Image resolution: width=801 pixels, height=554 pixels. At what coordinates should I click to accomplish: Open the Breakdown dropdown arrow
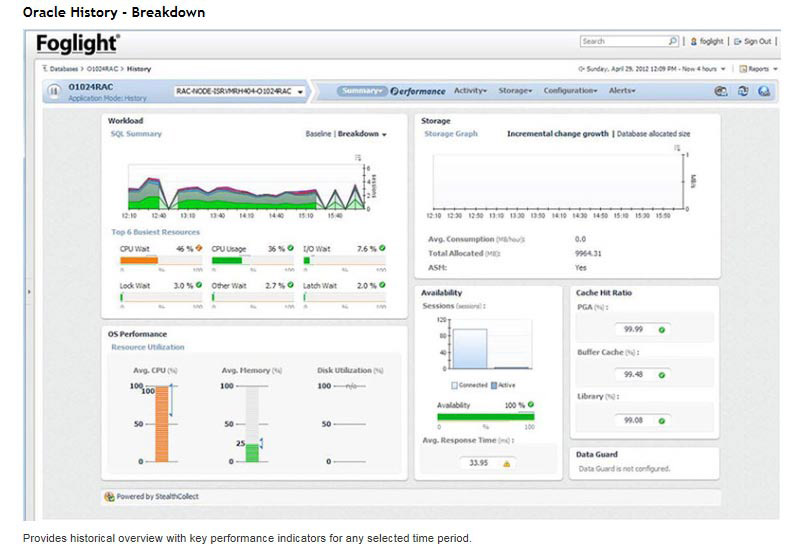384,134
